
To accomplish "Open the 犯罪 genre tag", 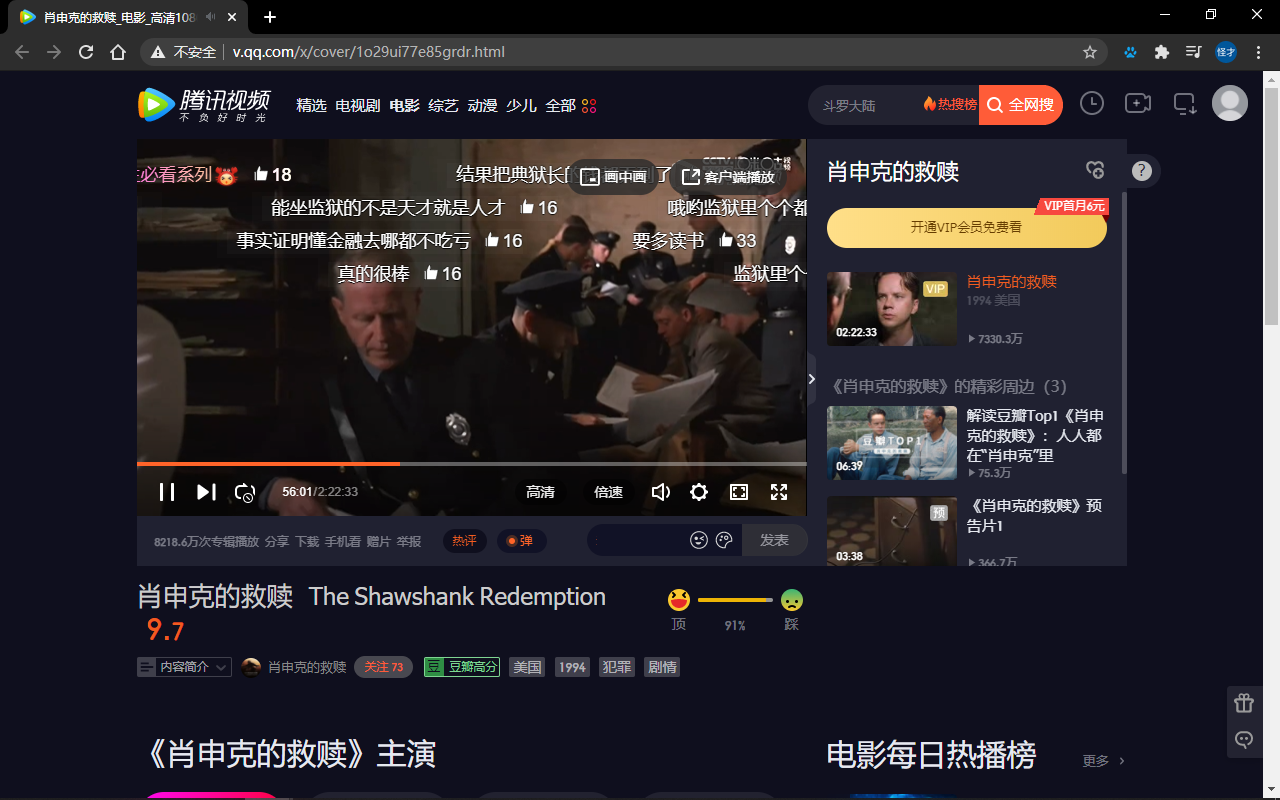I will 617,667.
